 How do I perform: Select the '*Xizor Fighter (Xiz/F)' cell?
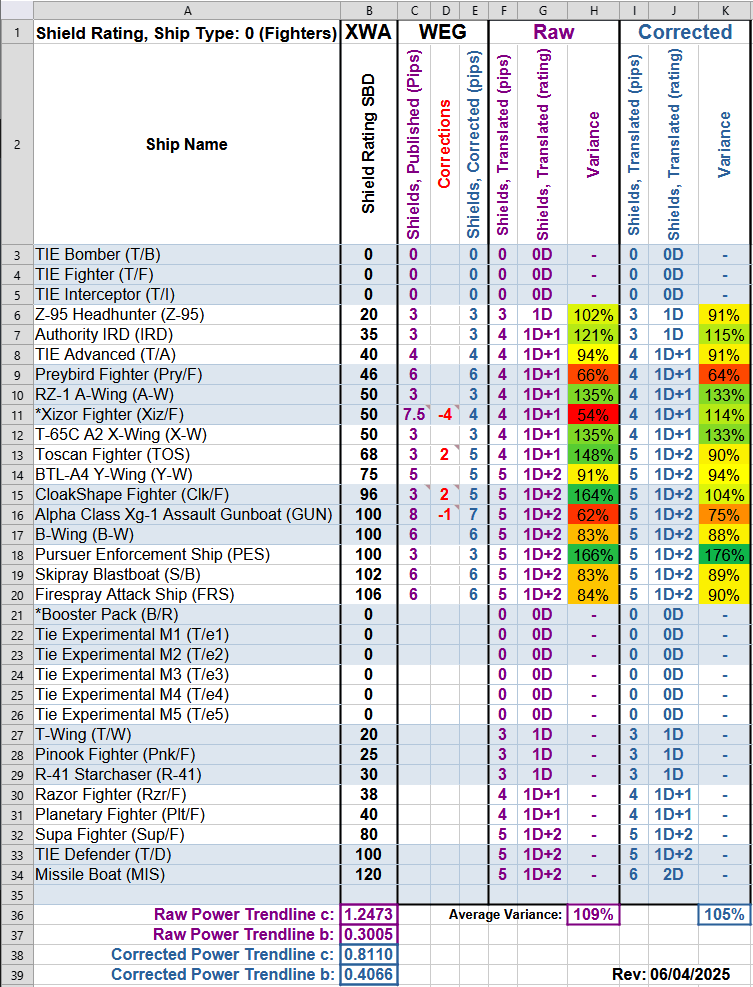coord(187,415)
